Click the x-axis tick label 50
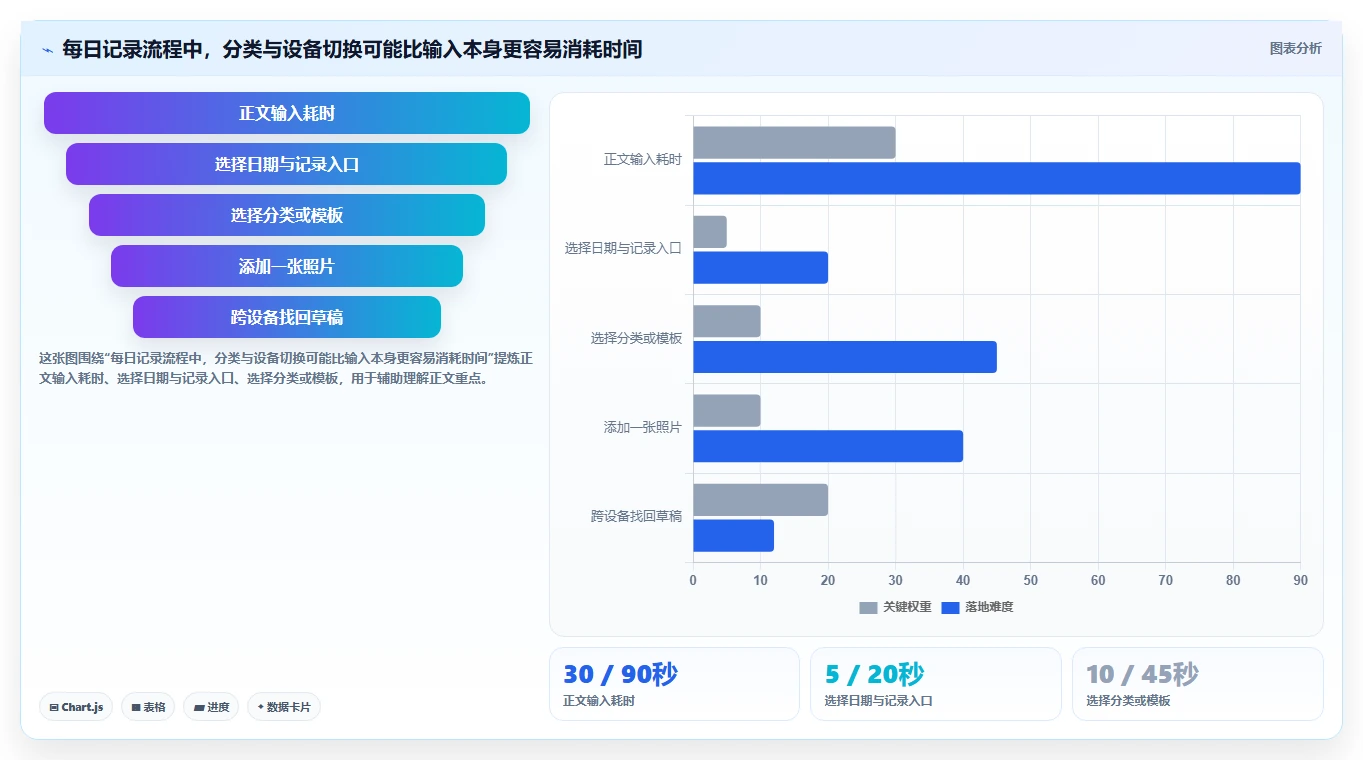1363x760 pixels. (x=1030, y=580)
